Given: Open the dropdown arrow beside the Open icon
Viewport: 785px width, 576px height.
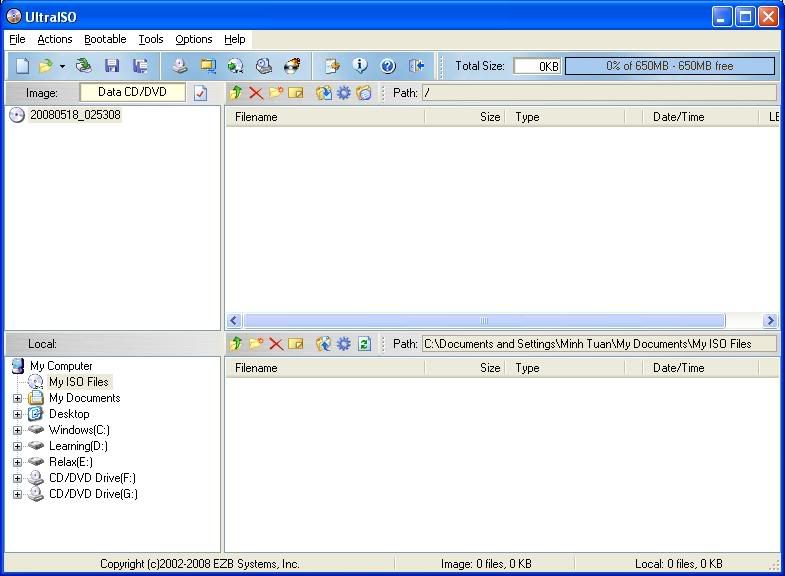Looking at the screenshot, I should pos(62,66).
